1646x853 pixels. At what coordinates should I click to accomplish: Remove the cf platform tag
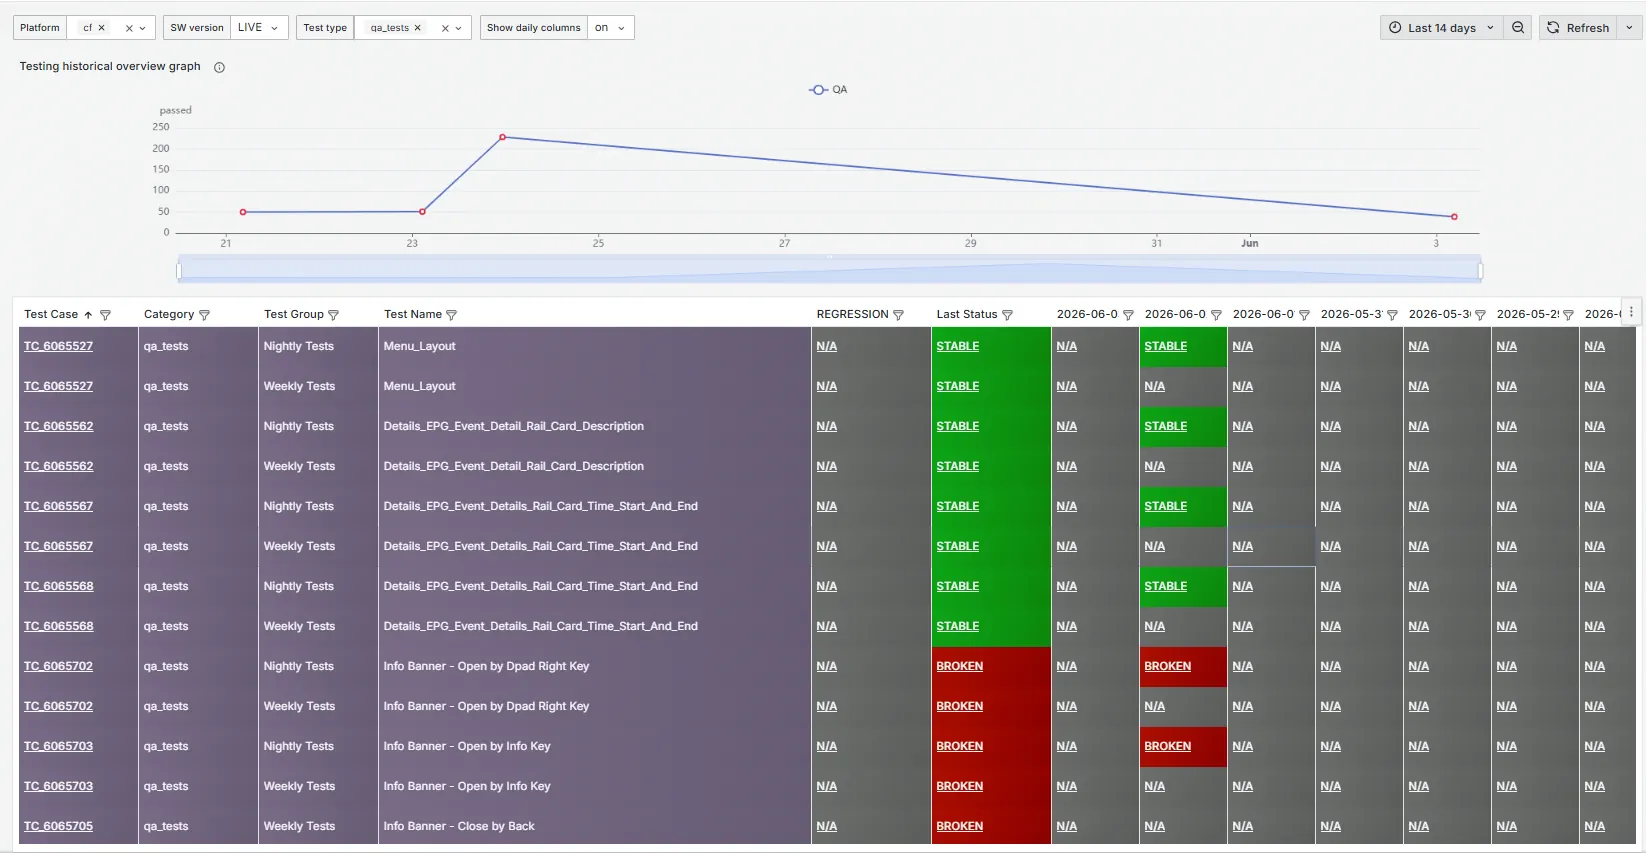[x=101, y=28]
